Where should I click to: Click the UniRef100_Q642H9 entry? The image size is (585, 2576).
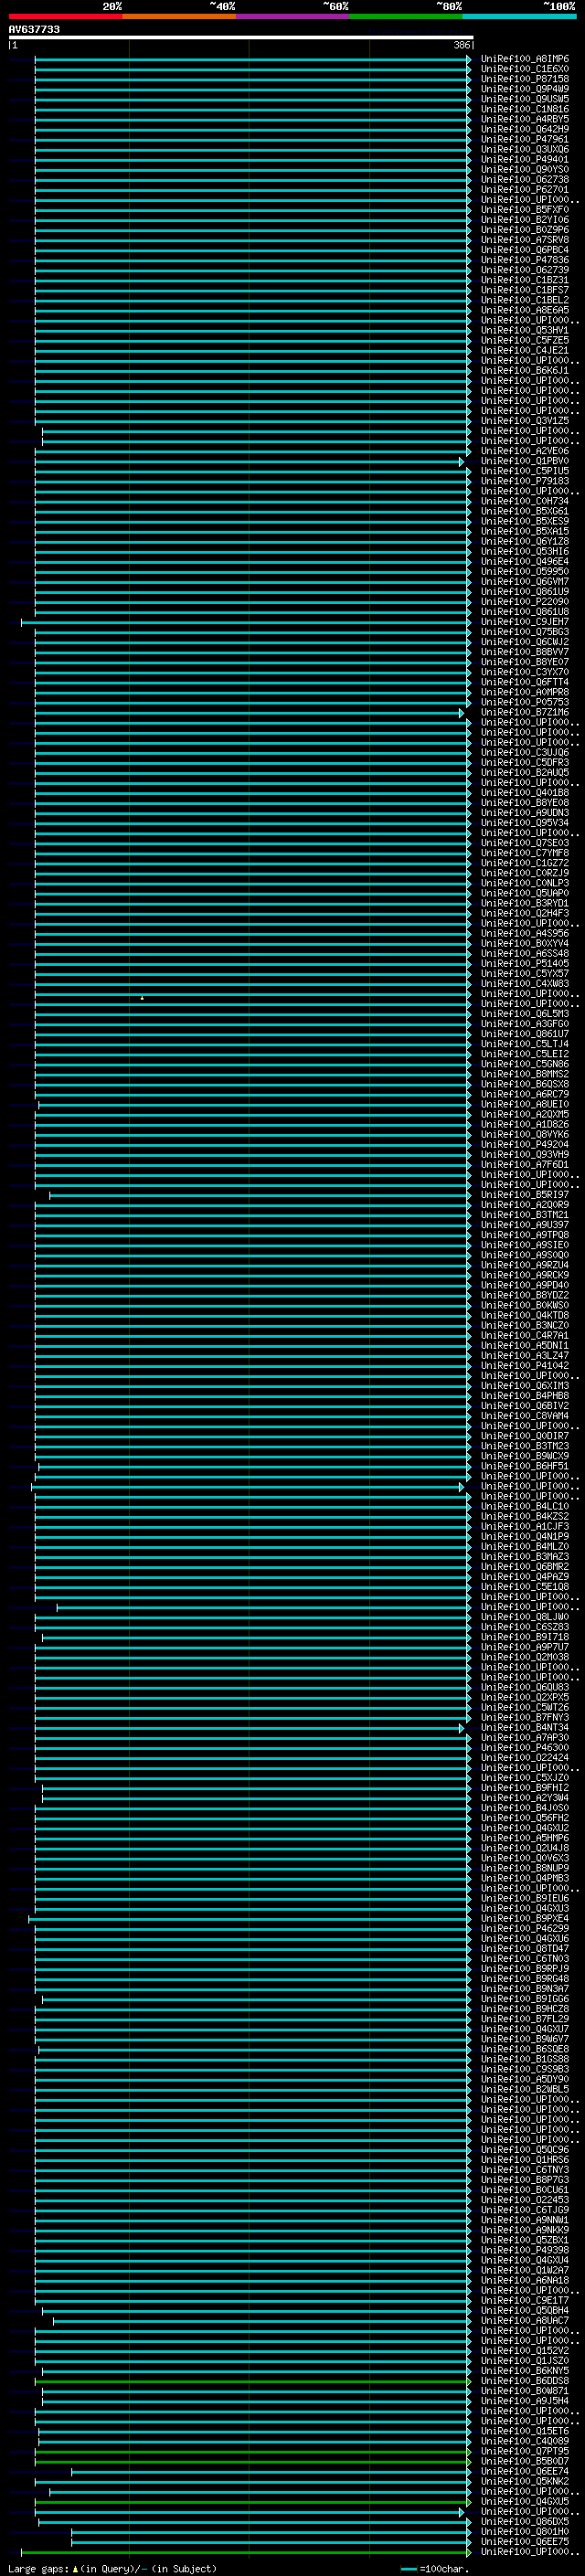[x=525, y=129]
